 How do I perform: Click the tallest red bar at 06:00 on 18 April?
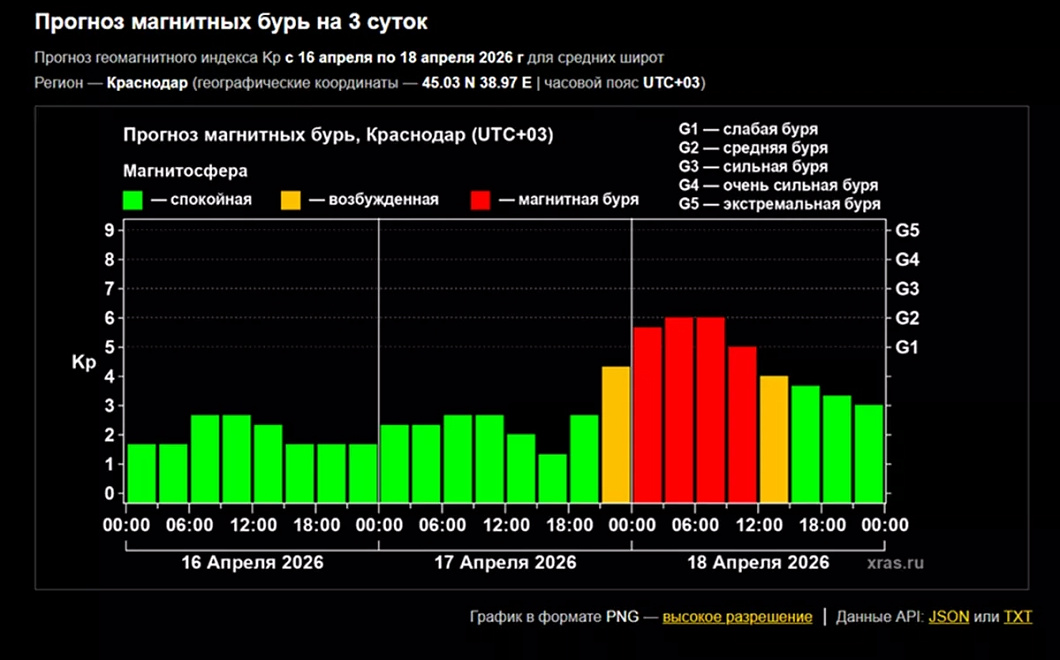(710, 410)
